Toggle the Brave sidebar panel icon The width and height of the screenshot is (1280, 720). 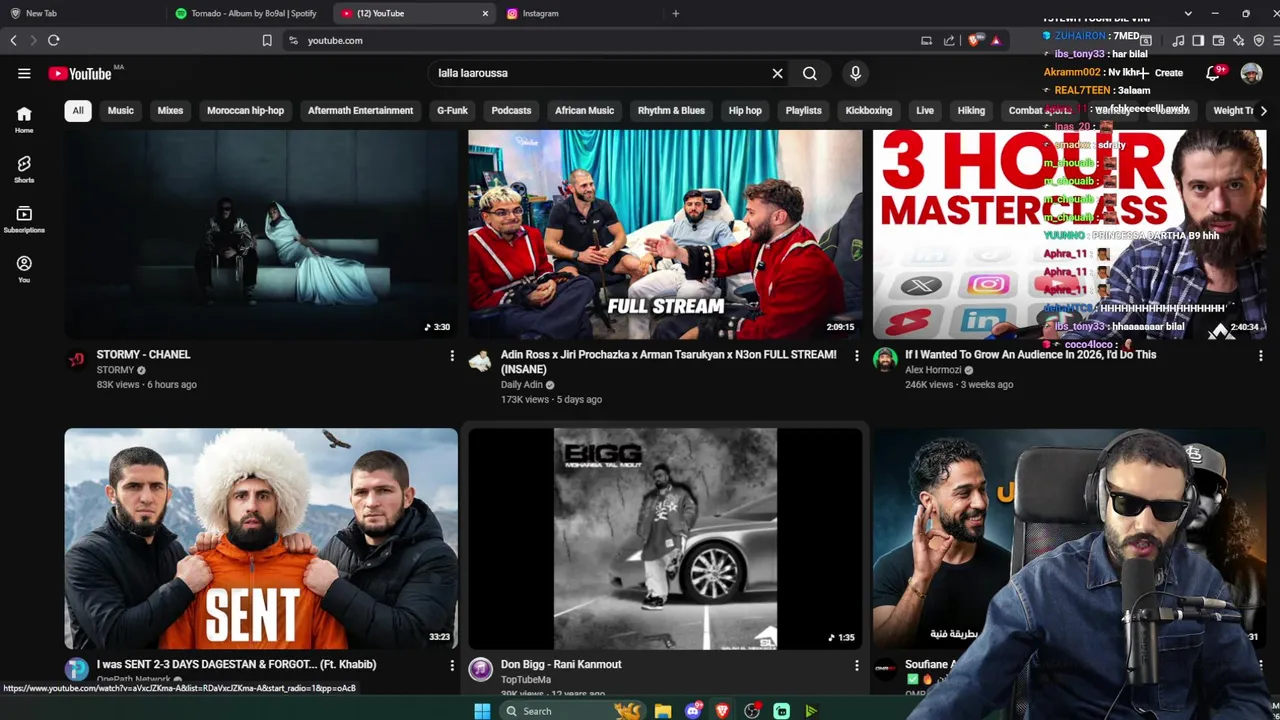click(1198, 40)
